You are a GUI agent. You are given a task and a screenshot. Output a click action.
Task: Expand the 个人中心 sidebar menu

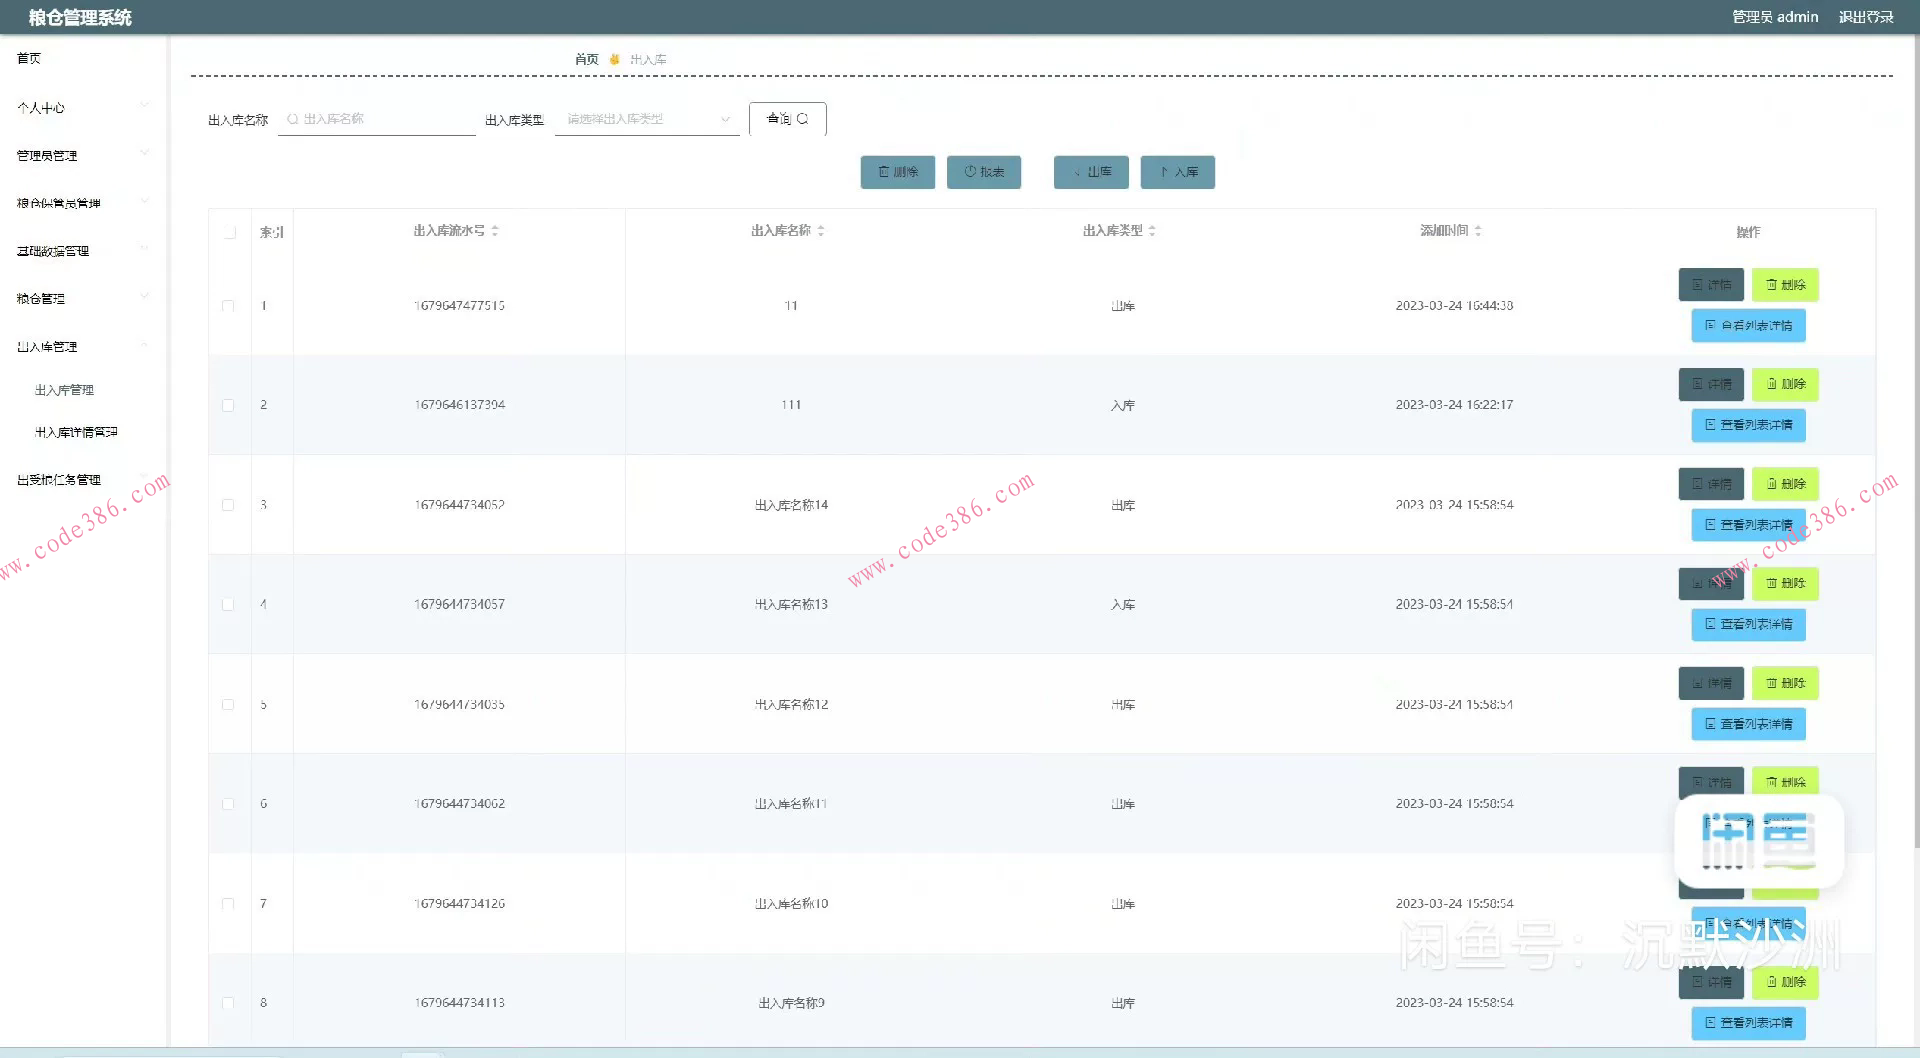click(80, 107)
